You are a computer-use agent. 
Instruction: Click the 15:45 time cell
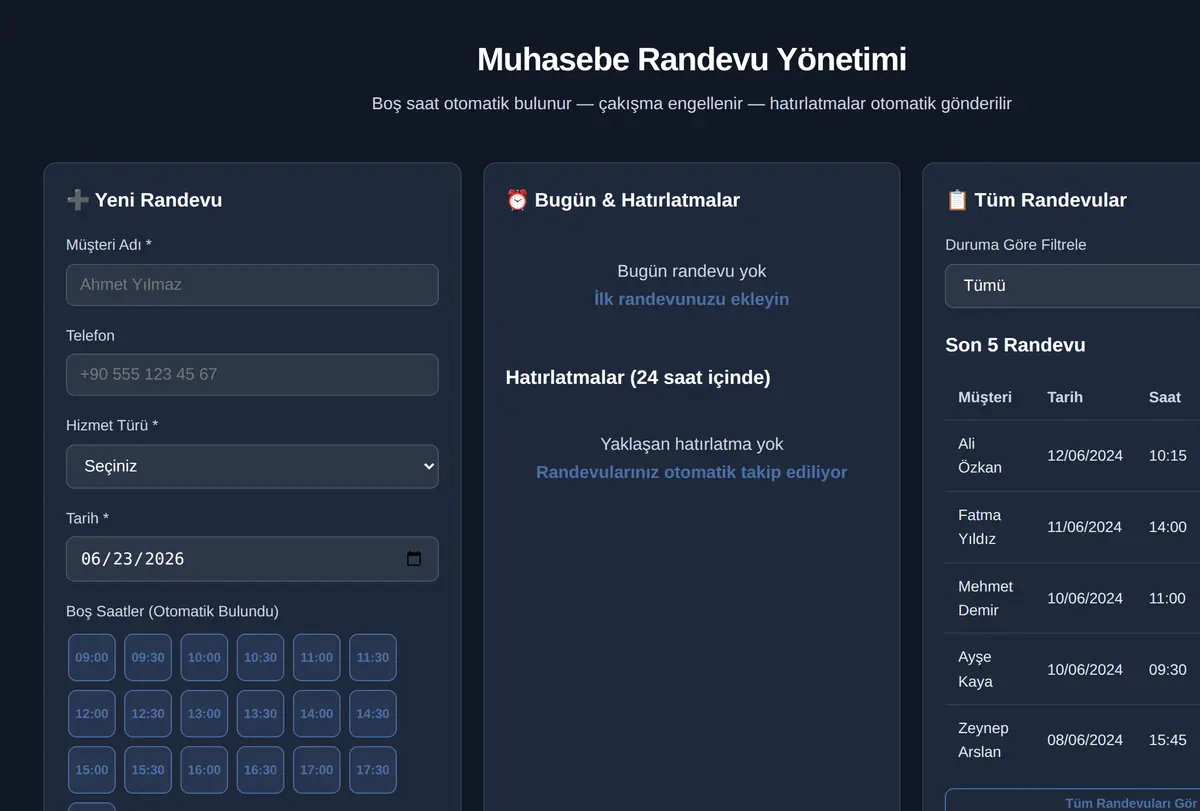1168,740
